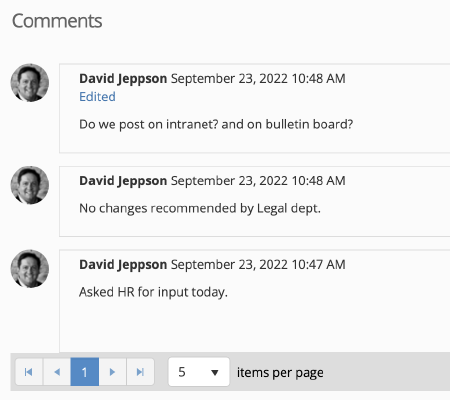Click the dropdown arrow beside 5
Image resolution: width=450 pixels, height=400 pixels.
(x=215, y=372)
